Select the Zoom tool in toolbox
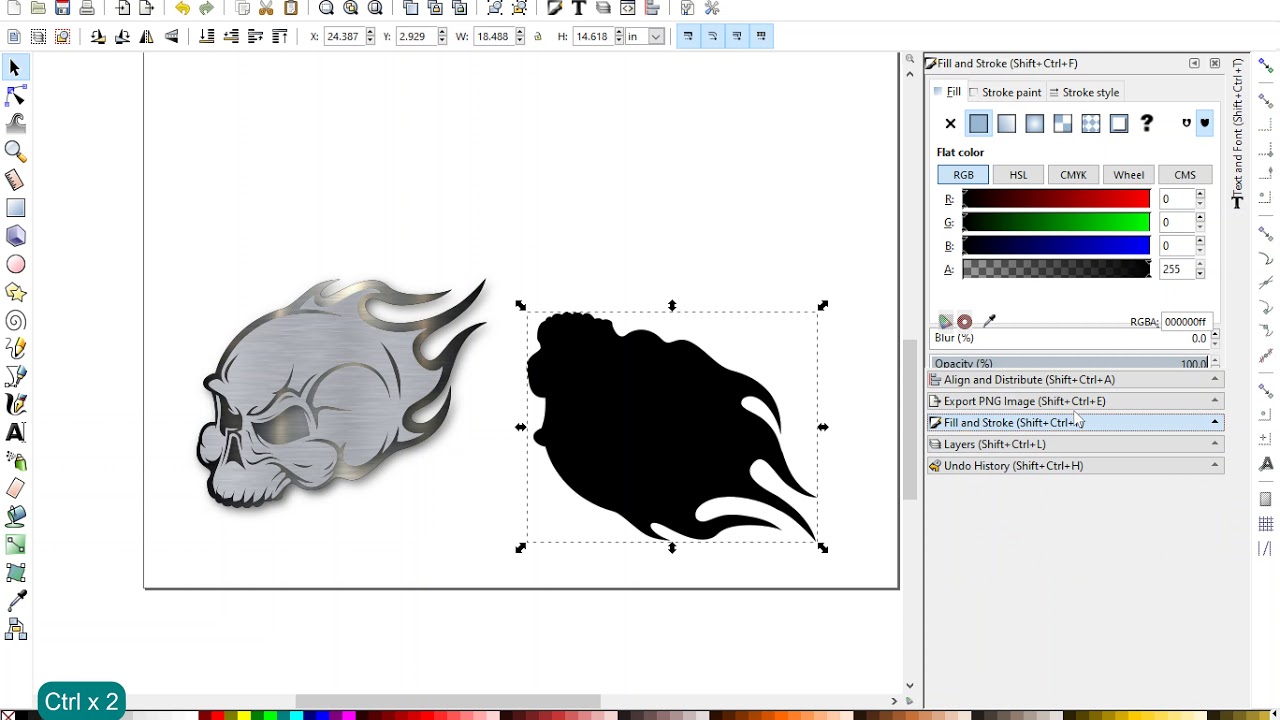The height and width of the screenshot is (720, 1280). [15, 151]
